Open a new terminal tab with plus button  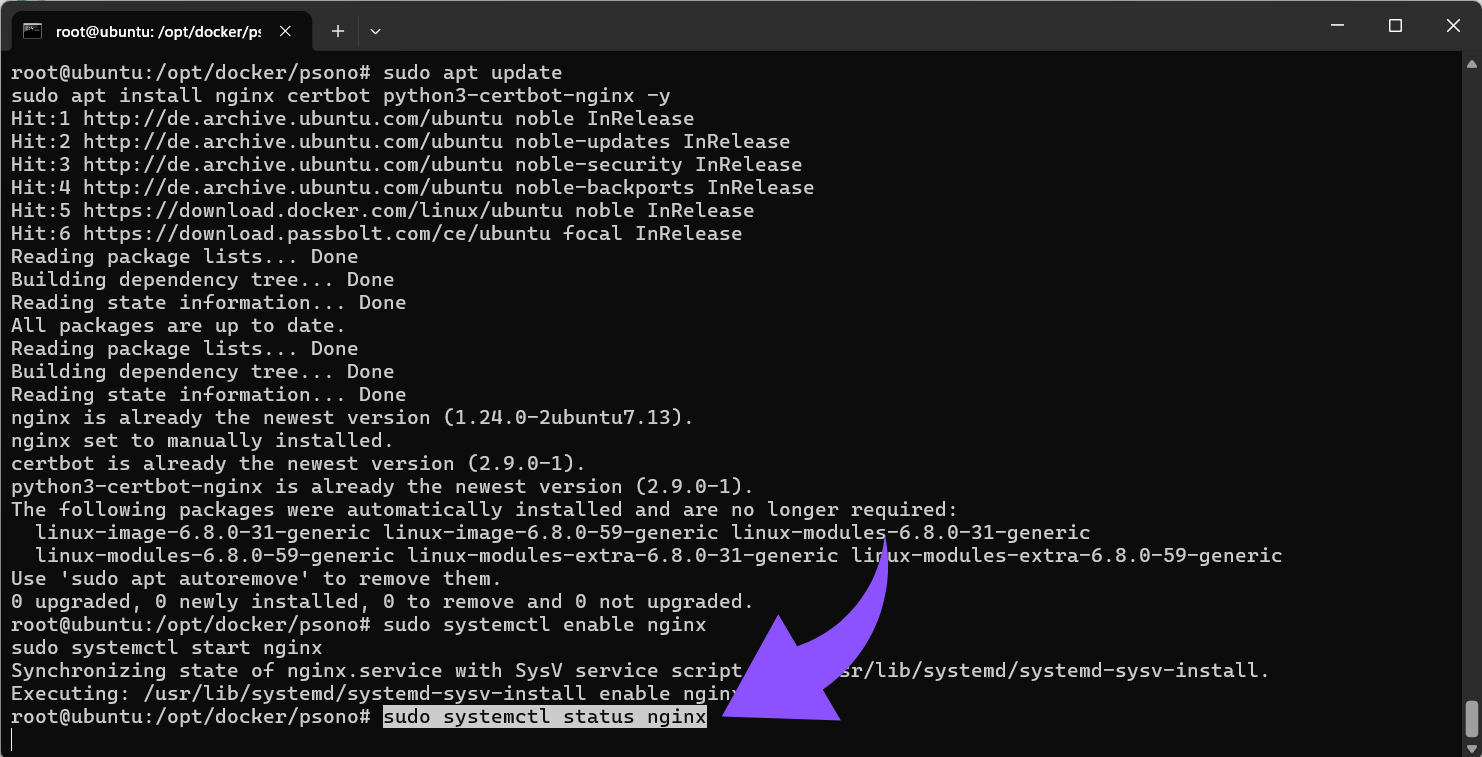[338, 31]
